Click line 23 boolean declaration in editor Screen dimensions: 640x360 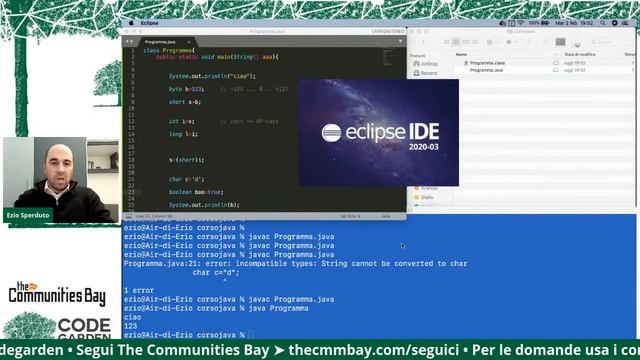tap(196, 192)
